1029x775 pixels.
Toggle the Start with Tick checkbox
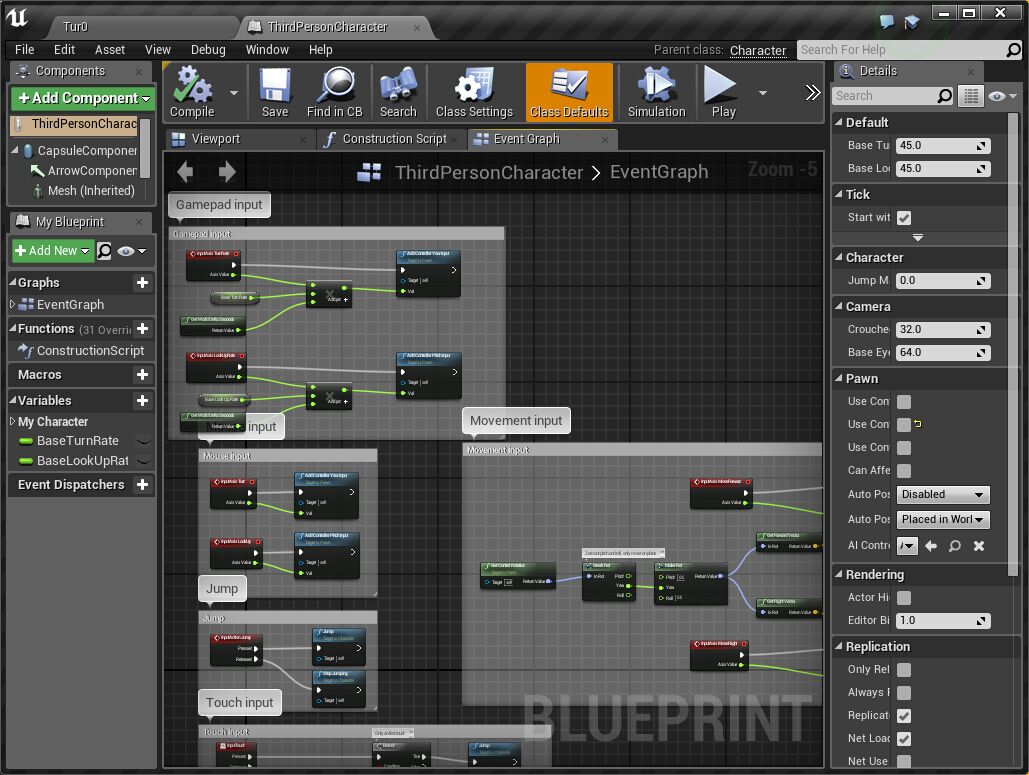[904, 218]
